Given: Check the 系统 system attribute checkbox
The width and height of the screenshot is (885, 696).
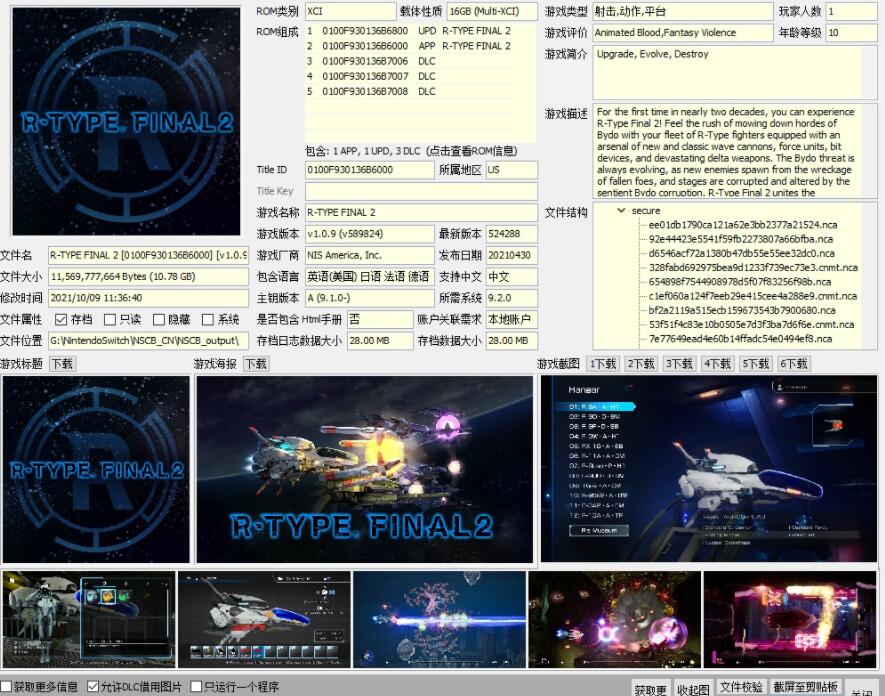Looking at the screenshot, I should (208, 319).
